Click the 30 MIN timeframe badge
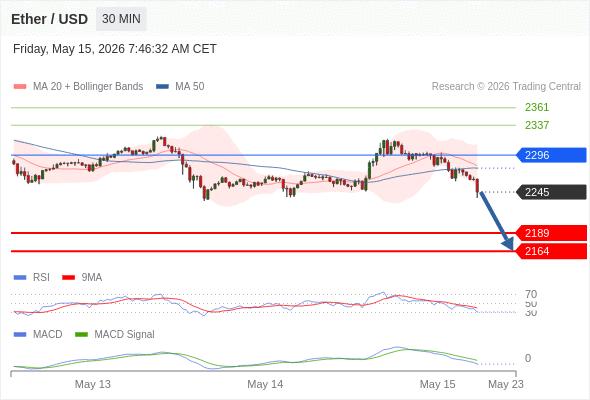This screenshot has width=590, height=400. click(121, 19)
